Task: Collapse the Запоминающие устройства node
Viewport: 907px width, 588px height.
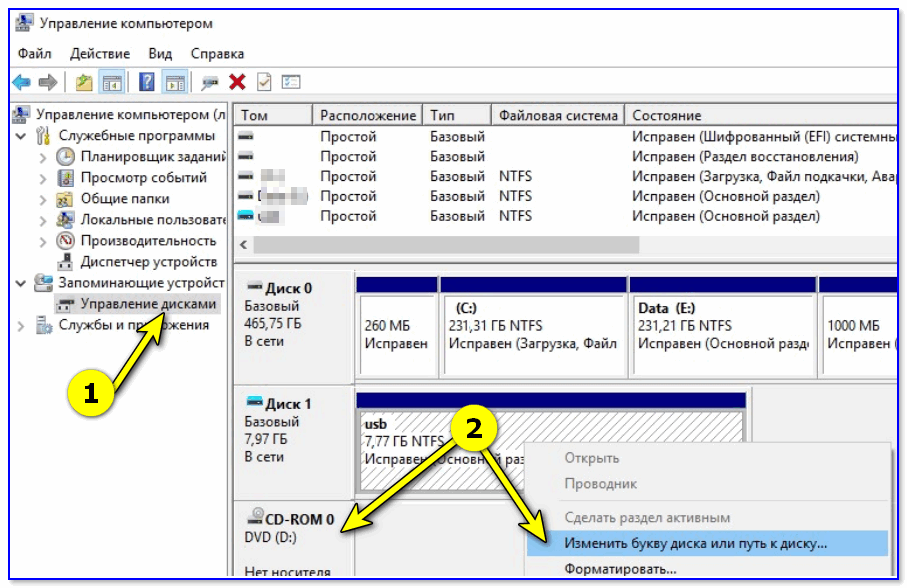Action: [x=22, y=283]
